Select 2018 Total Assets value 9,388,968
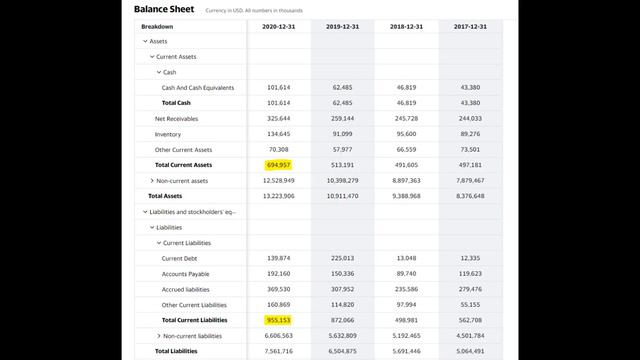 point(406,196)
